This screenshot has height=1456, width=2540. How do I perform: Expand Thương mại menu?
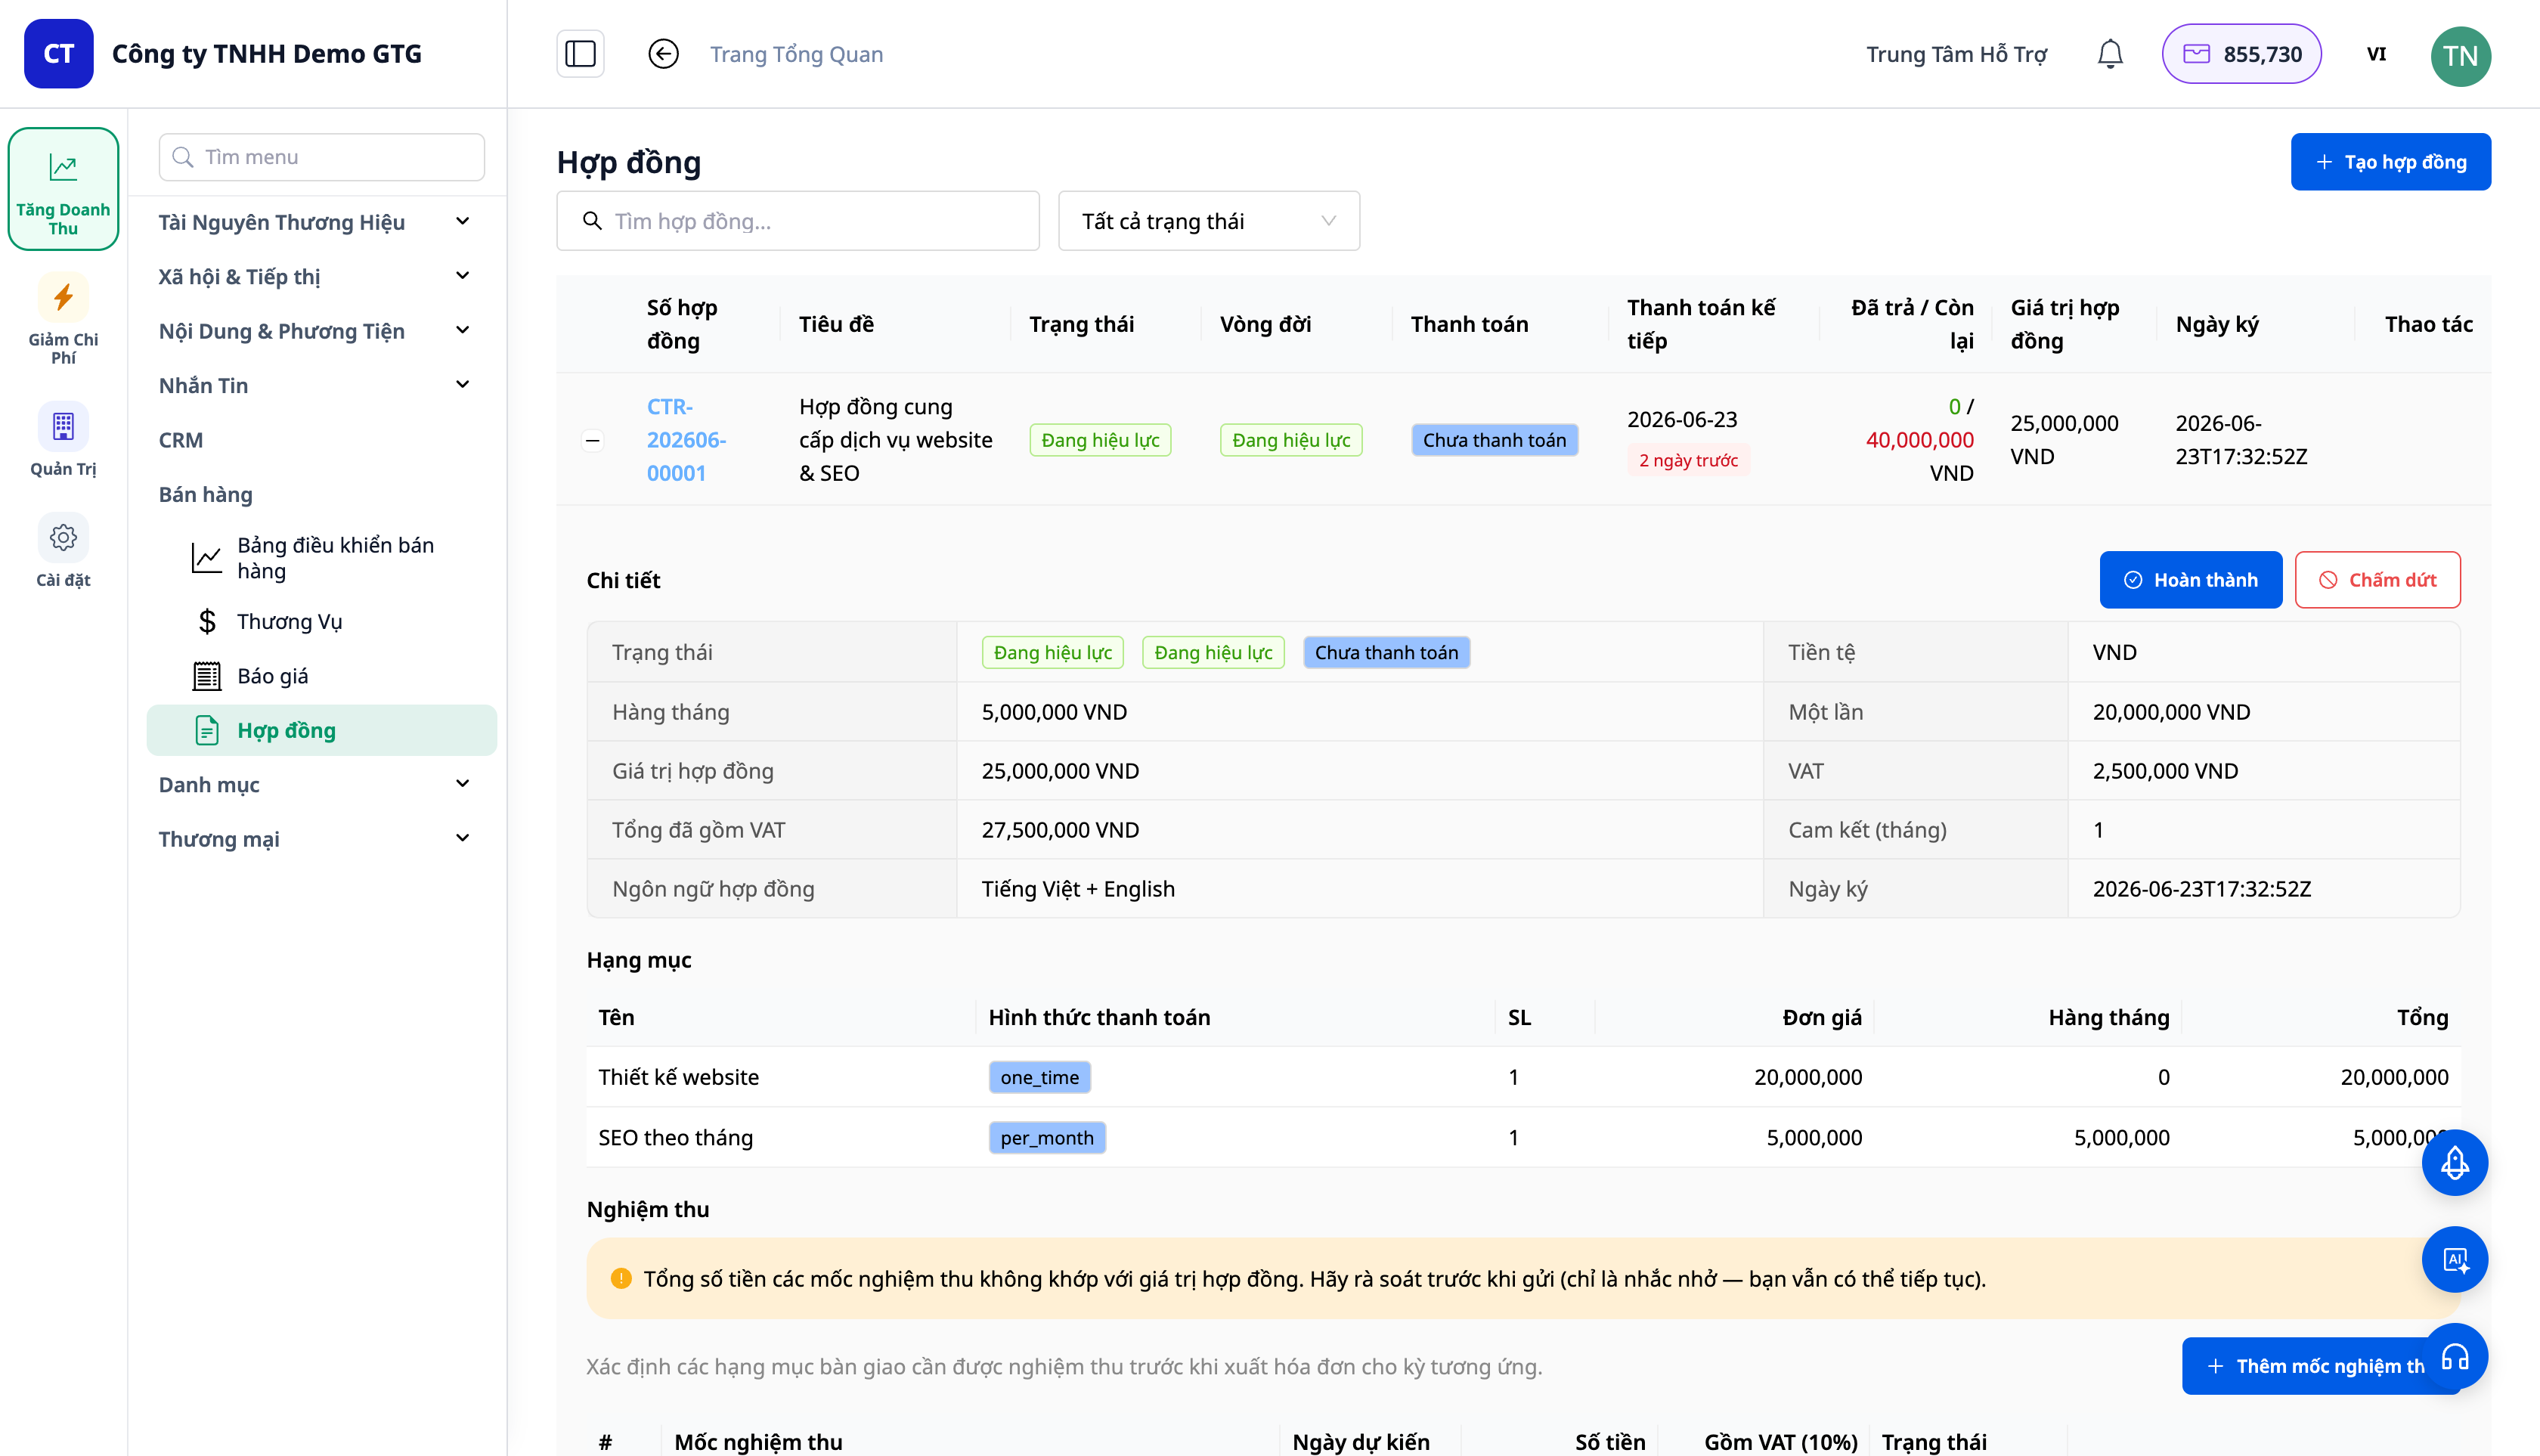click(315, 839)
